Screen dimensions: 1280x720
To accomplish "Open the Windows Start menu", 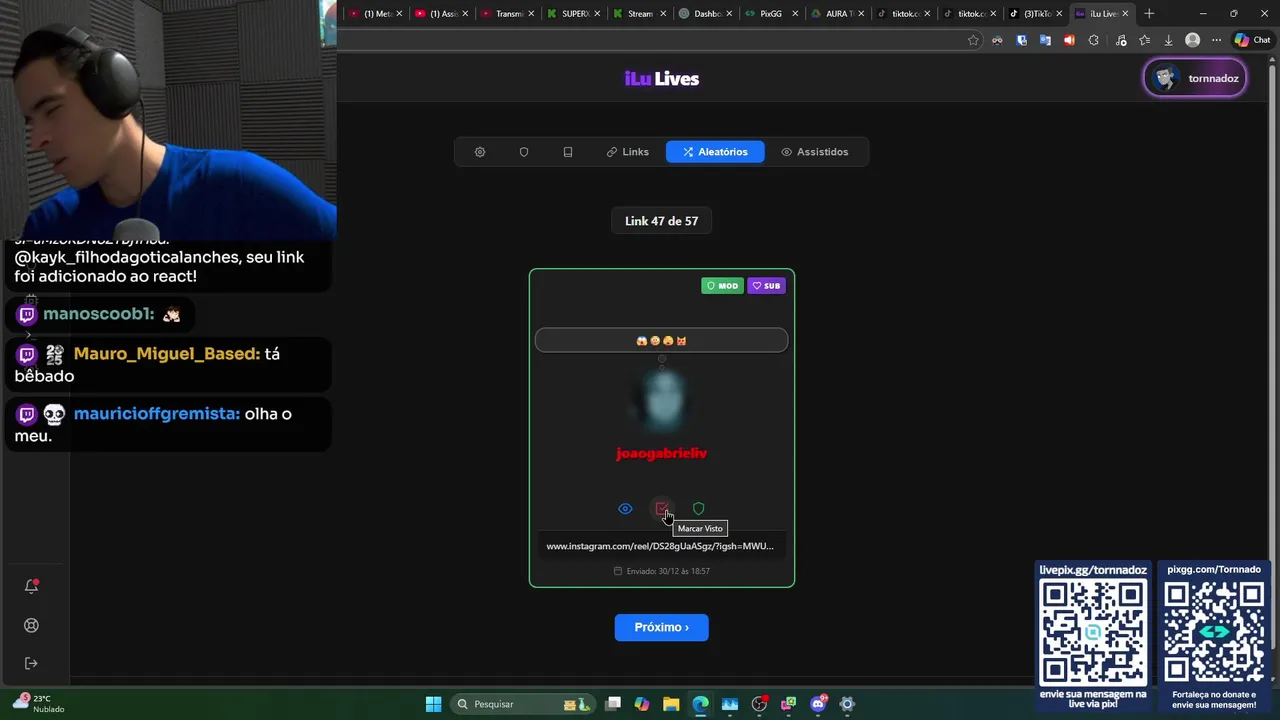I will coord(433,704).
